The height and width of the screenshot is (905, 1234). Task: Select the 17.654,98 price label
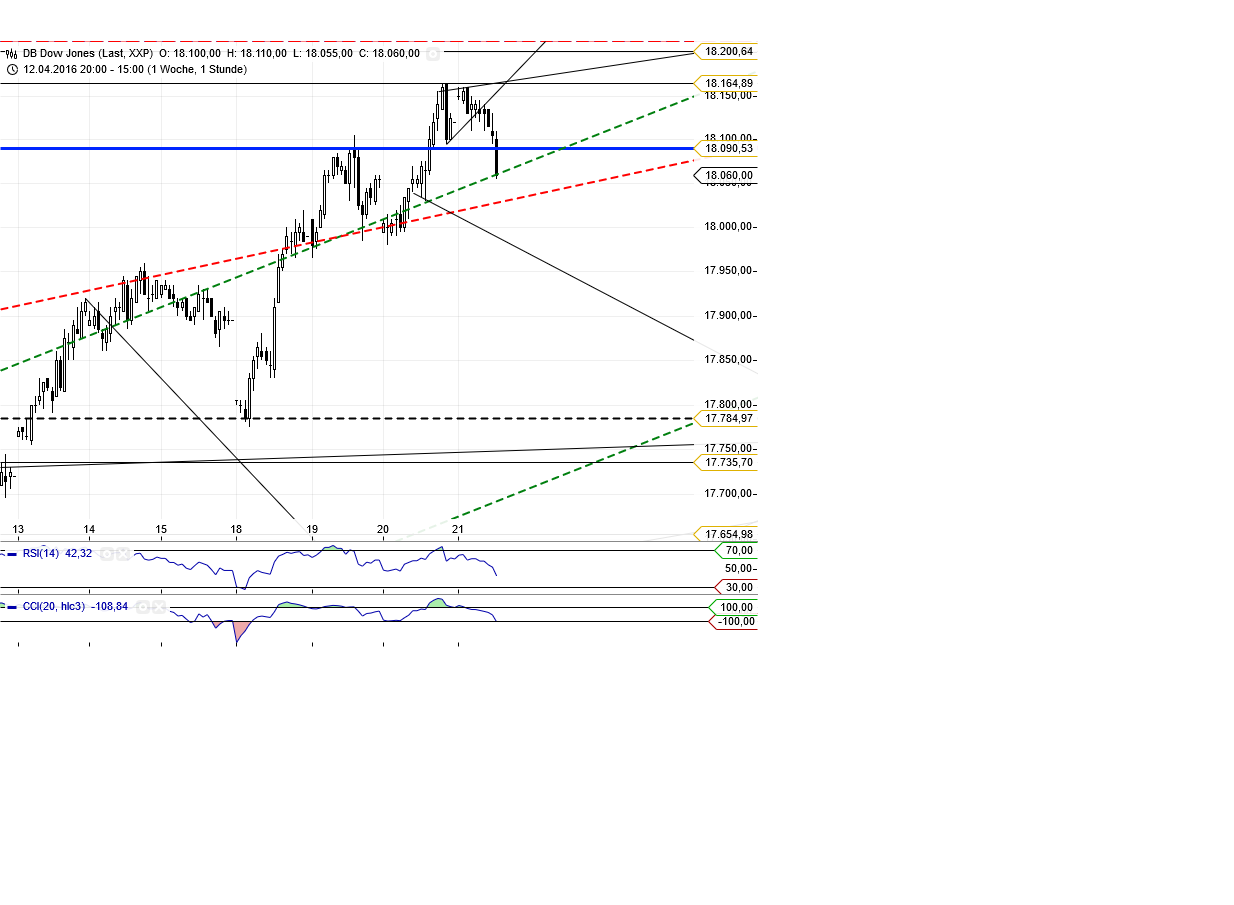coord(730,532)
